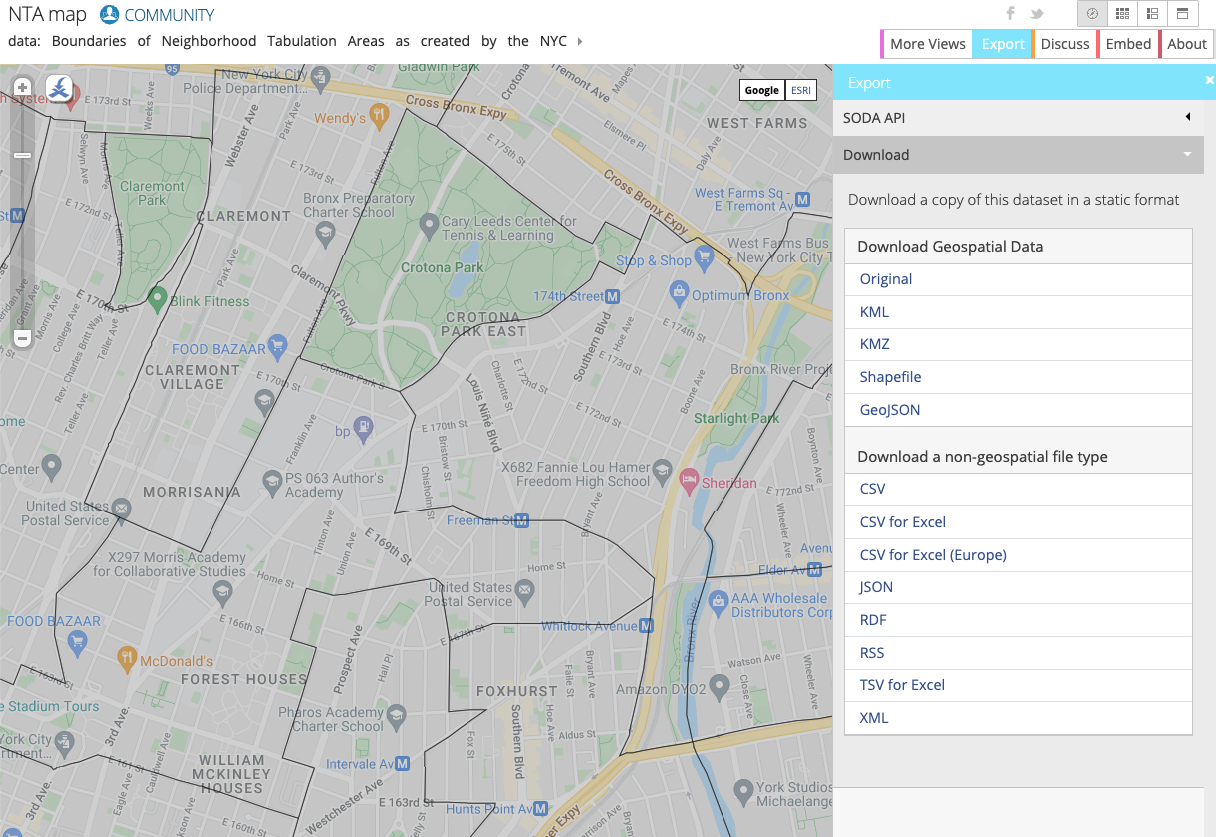
Task: Open the About tab
Action: (1186, 43)
